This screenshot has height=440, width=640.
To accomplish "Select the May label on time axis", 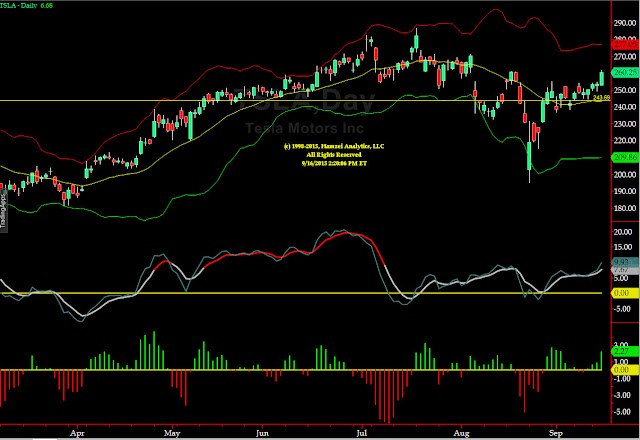I will (172, 433).
